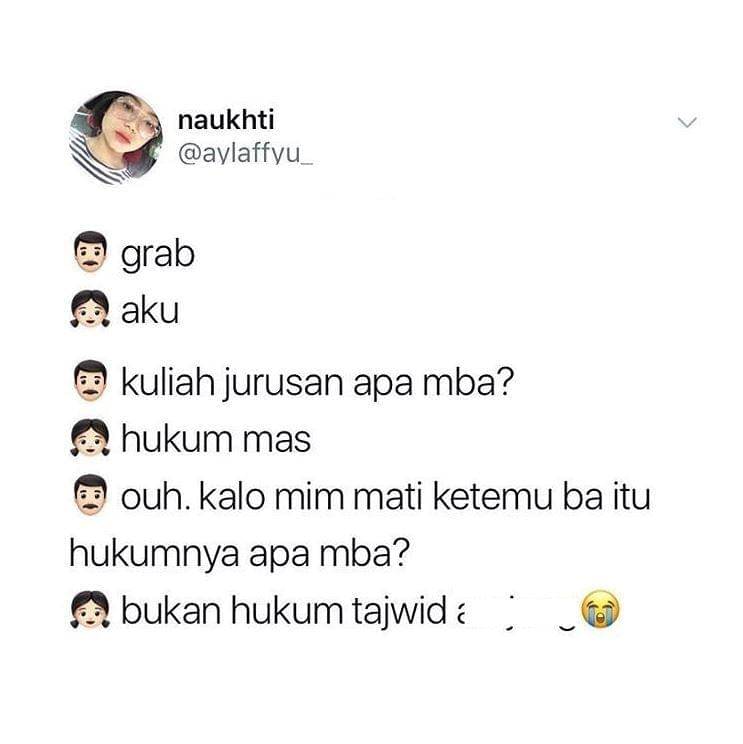Click the man emoji beside "grab"
Image resolution: width=743 pixels, height=744 pixels.
pos(90,251)
